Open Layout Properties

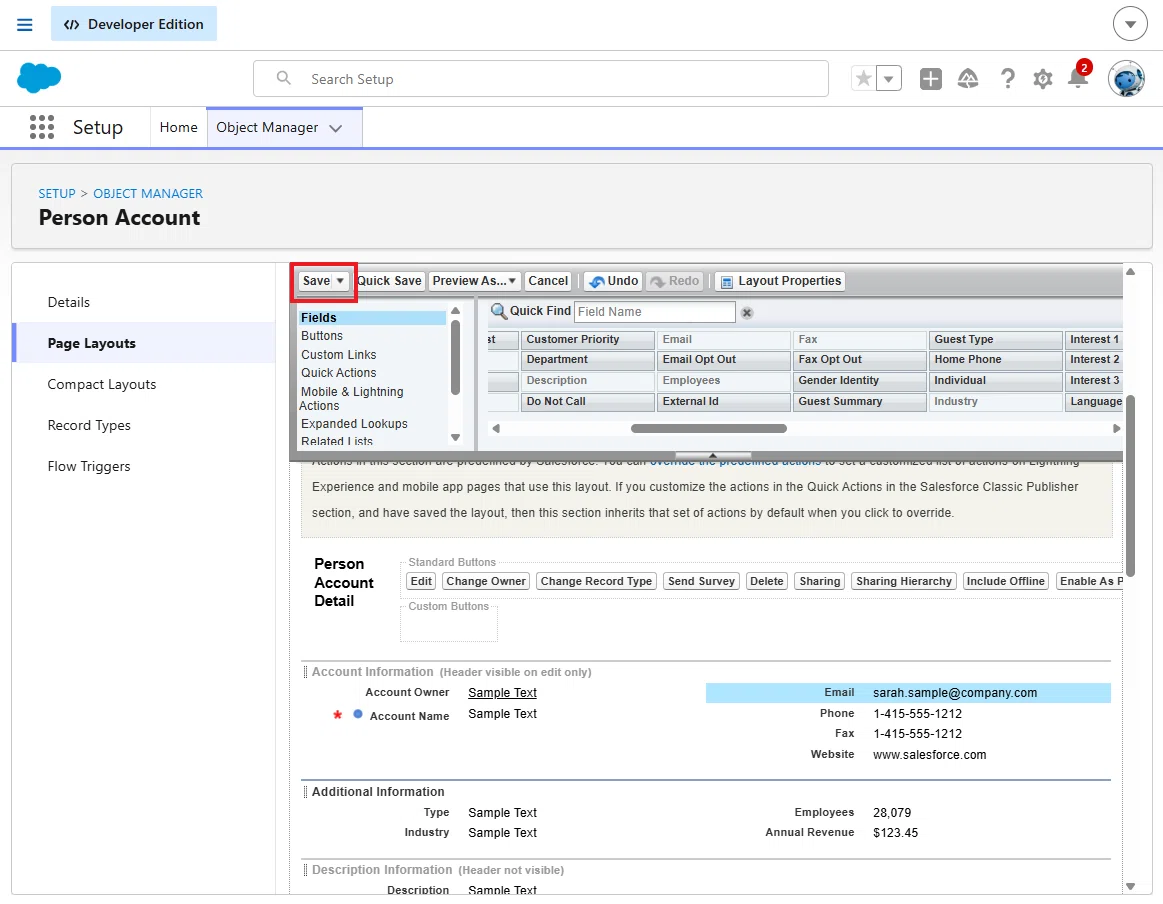coord(780,281)
